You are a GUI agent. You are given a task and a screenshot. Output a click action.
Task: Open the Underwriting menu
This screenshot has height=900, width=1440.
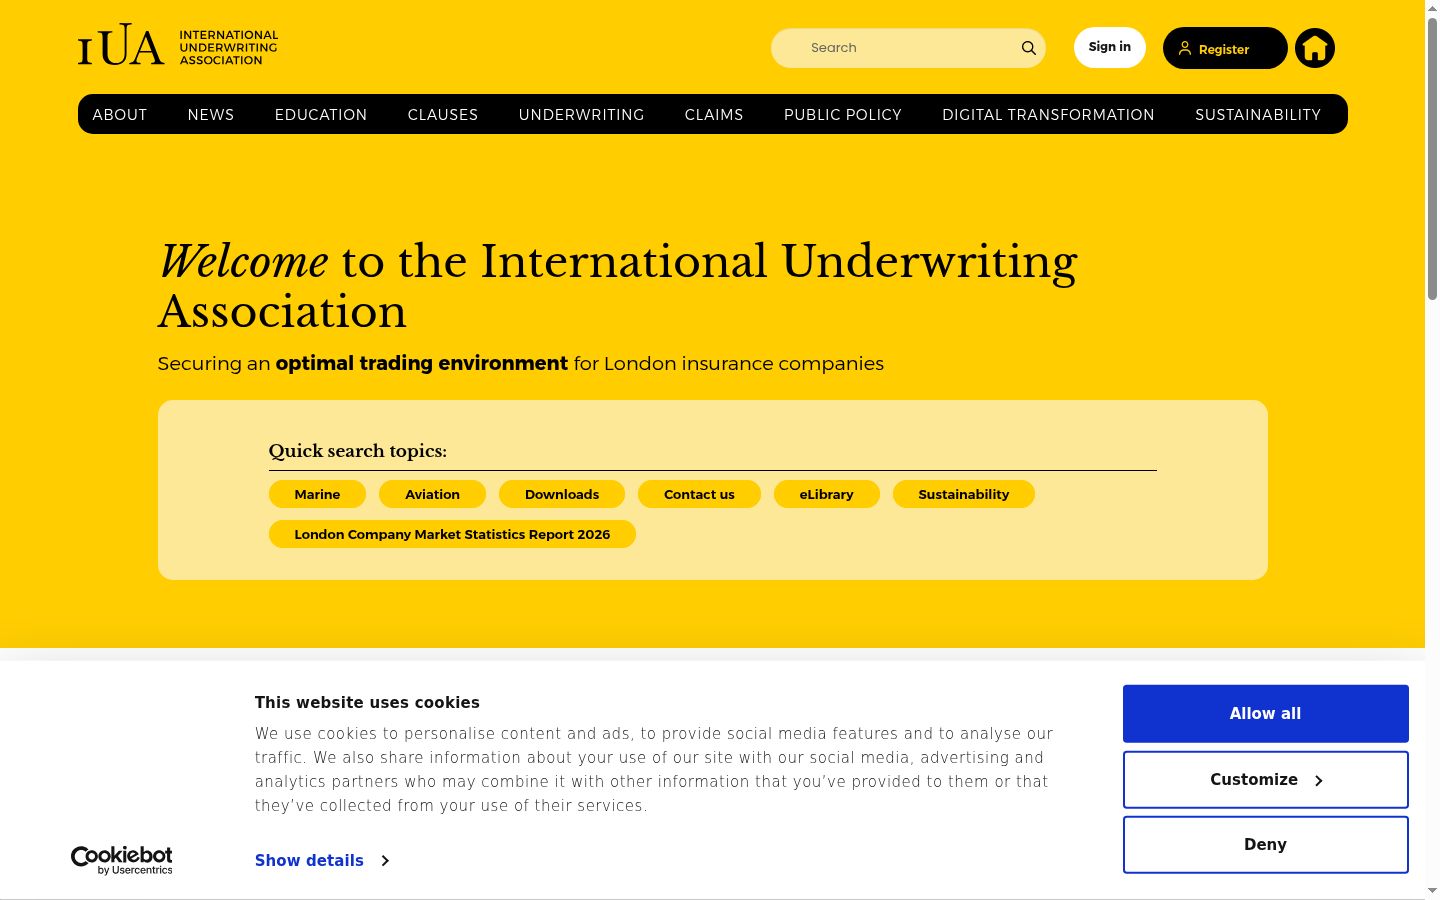coord(581,115)
